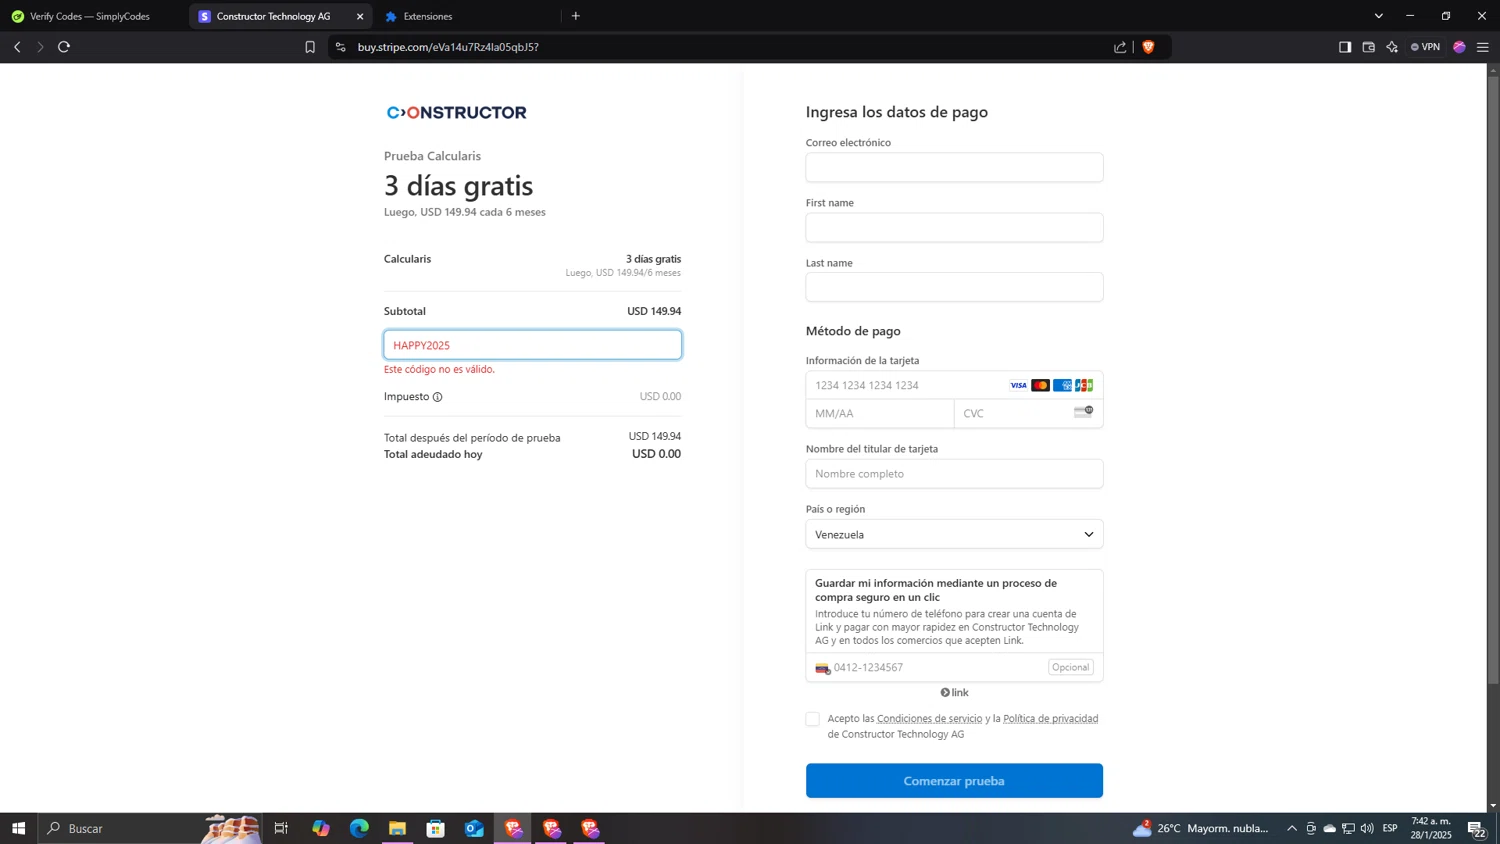Image resolution: width=1500 pixels, height=844 pixels.
Task: Open the Condiciones de servicio link
Action: point(929,718)
